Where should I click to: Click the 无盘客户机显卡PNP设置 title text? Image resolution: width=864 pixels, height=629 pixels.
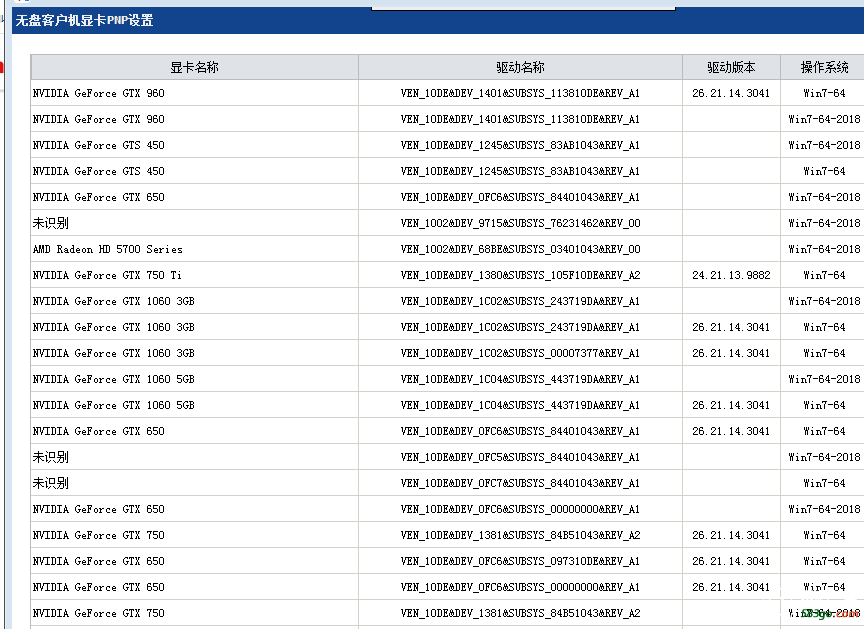84,20
